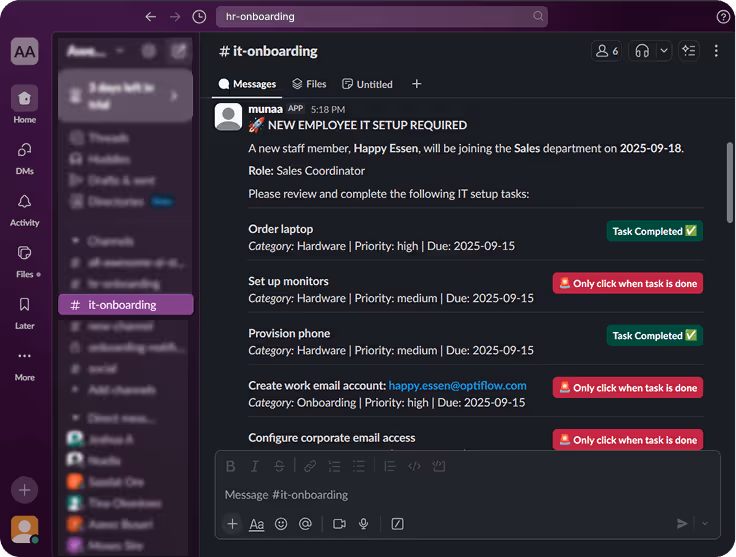This screenshot has width=736, height=557.
Task: Go forward with the right arrow
Action: pyautogui.click(x=175, y=17)
